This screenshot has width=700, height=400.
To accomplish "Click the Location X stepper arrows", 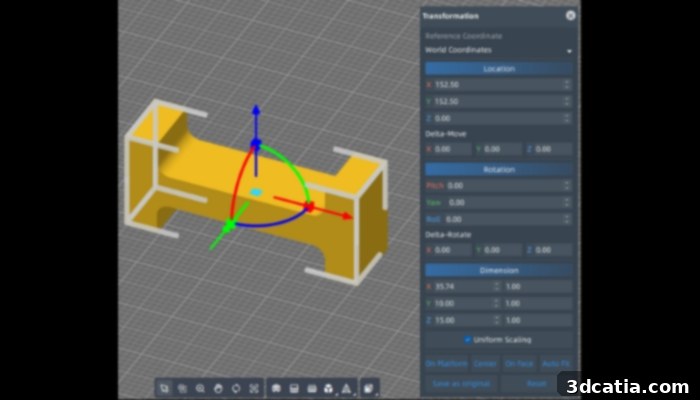I will click(567, 84).
